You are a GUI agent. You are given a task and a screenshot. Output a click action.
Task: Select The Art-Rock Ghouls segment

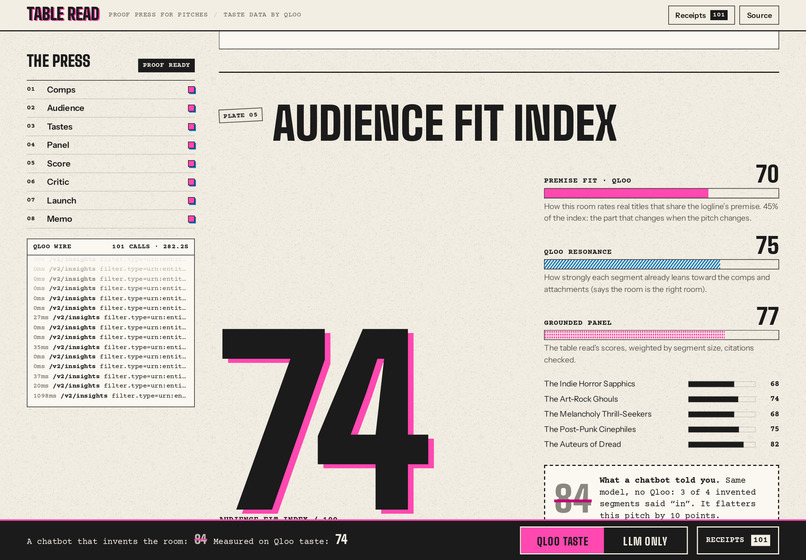coord(661,399)
